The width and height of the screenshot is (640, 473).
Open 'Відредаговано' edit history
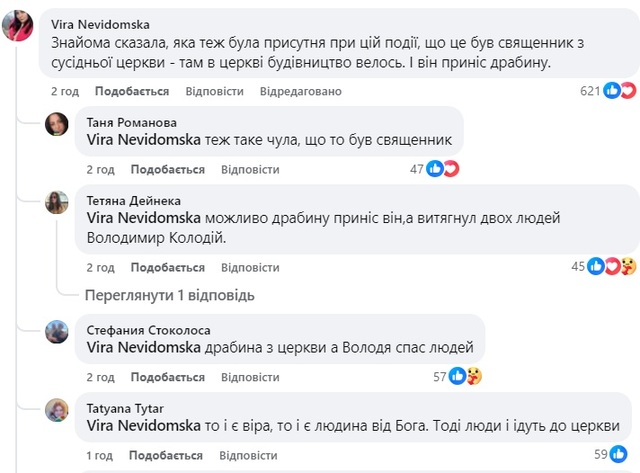click(300, 91)
